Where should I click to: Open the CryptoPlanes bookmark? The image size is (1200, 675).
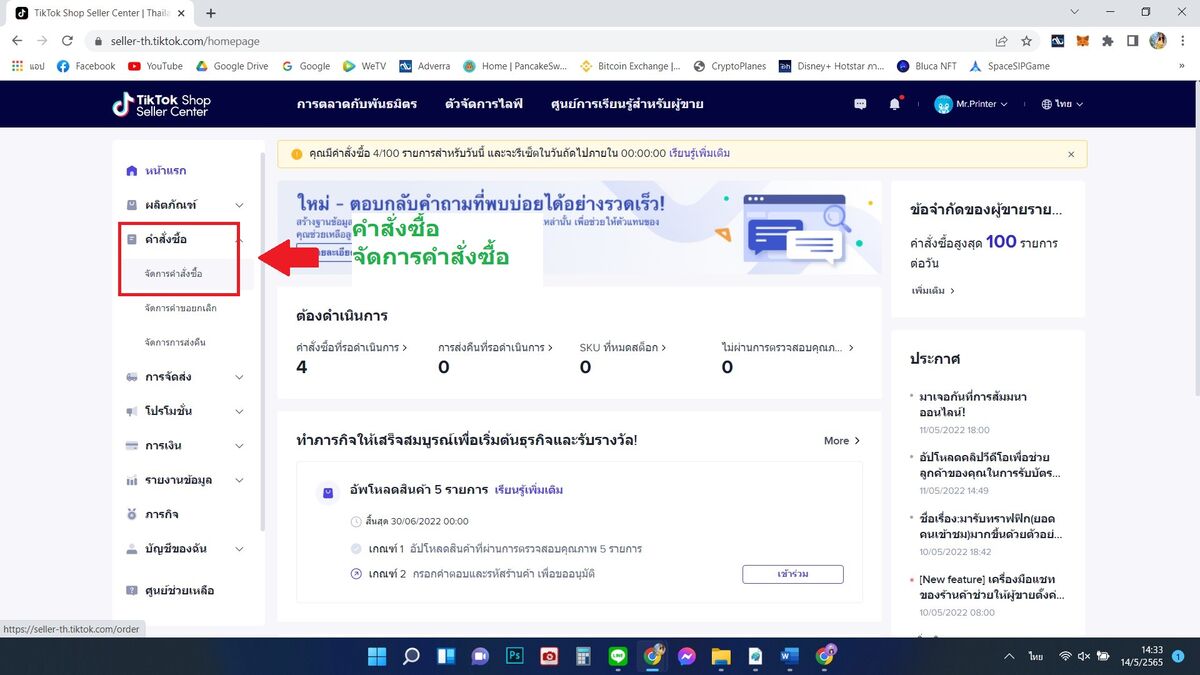pyautogui.click(x=730, y=66)
